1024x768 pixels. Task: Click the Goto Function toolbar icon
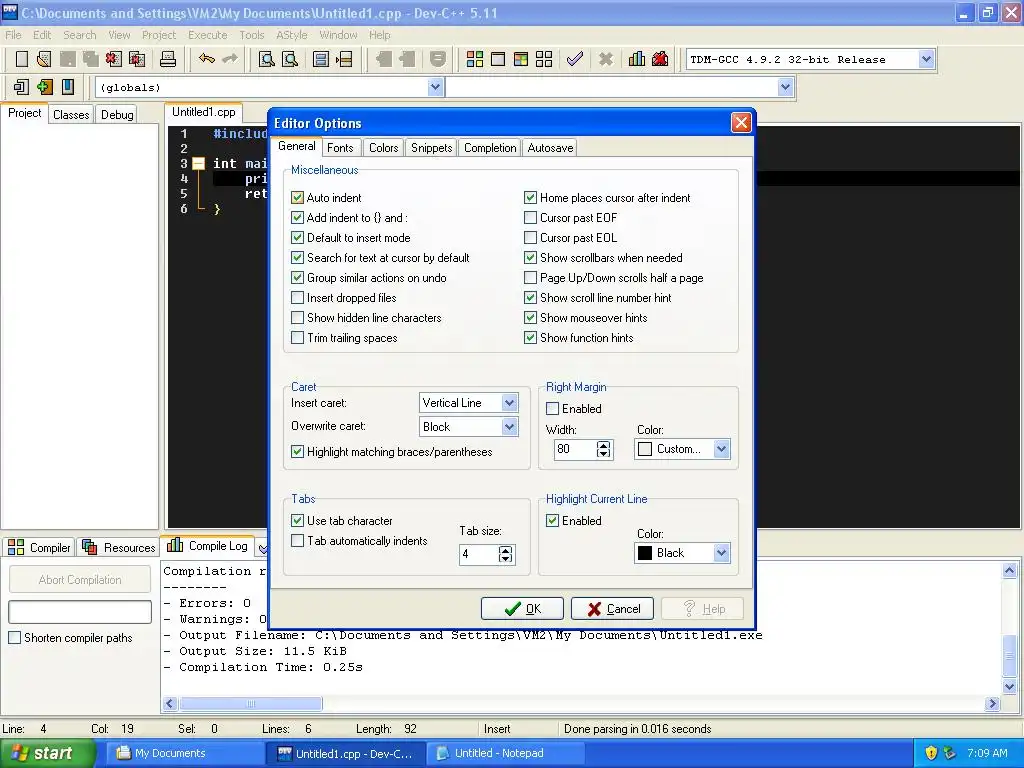(321, 59)
